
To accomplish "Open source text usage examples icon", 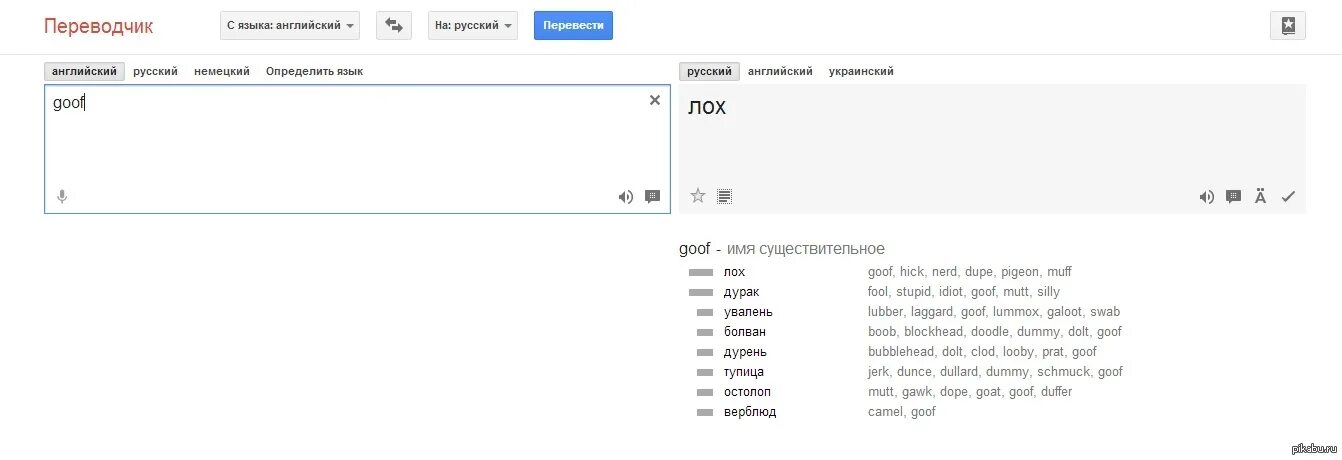I will (x=653, y=197).
